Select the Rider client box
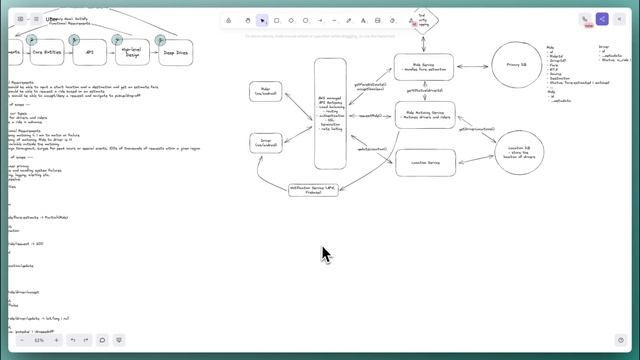Image resolution: width=640 pixels, height=360 pixels. point(266,91)
